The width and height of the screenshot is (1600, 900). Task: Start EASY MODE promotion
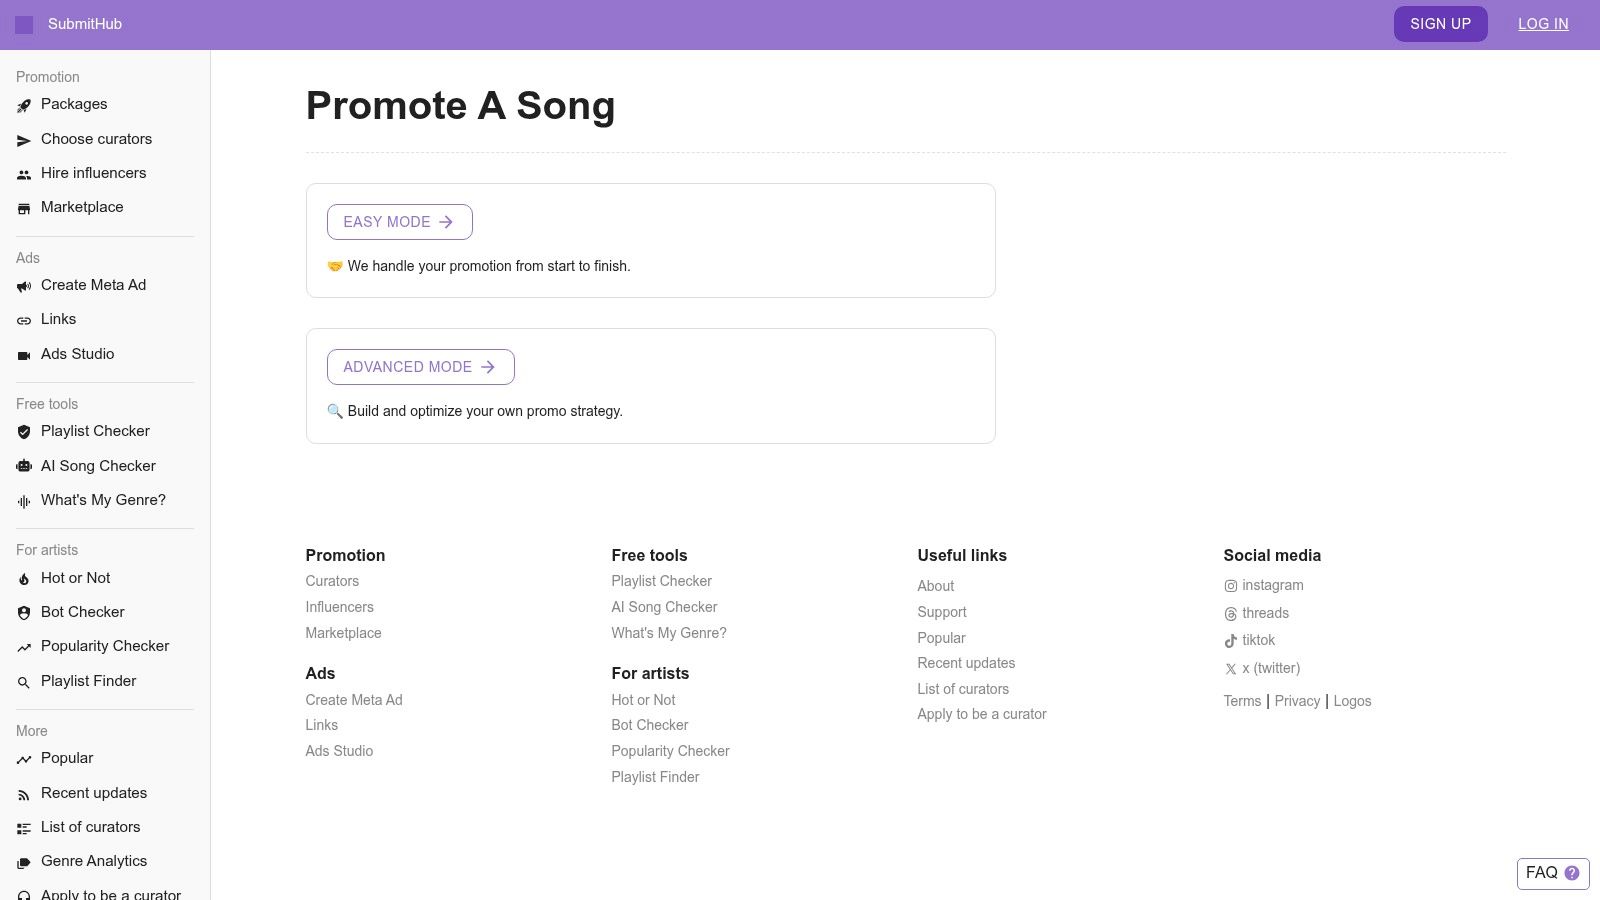tap(399, 222)
